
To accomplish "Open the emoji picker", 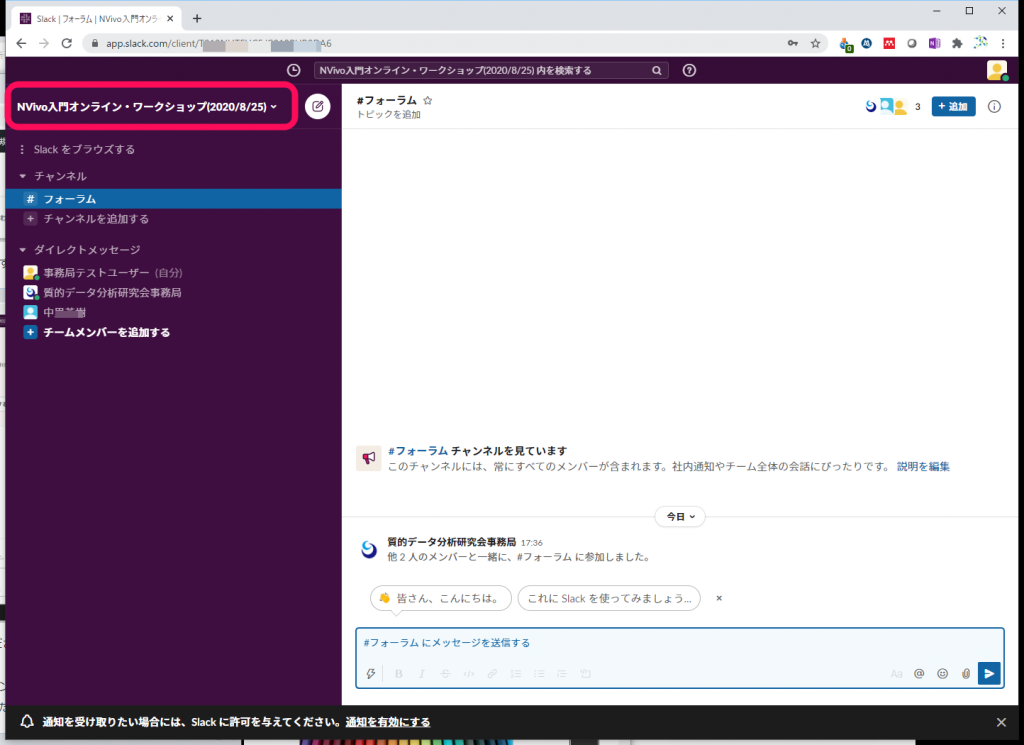I will (942, 674).
